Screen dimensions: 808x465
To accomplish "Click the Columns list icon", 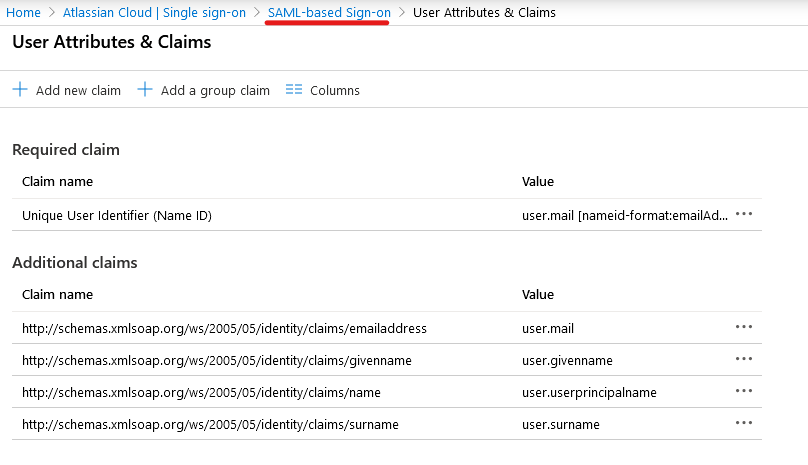I will (x=294, y=90).
